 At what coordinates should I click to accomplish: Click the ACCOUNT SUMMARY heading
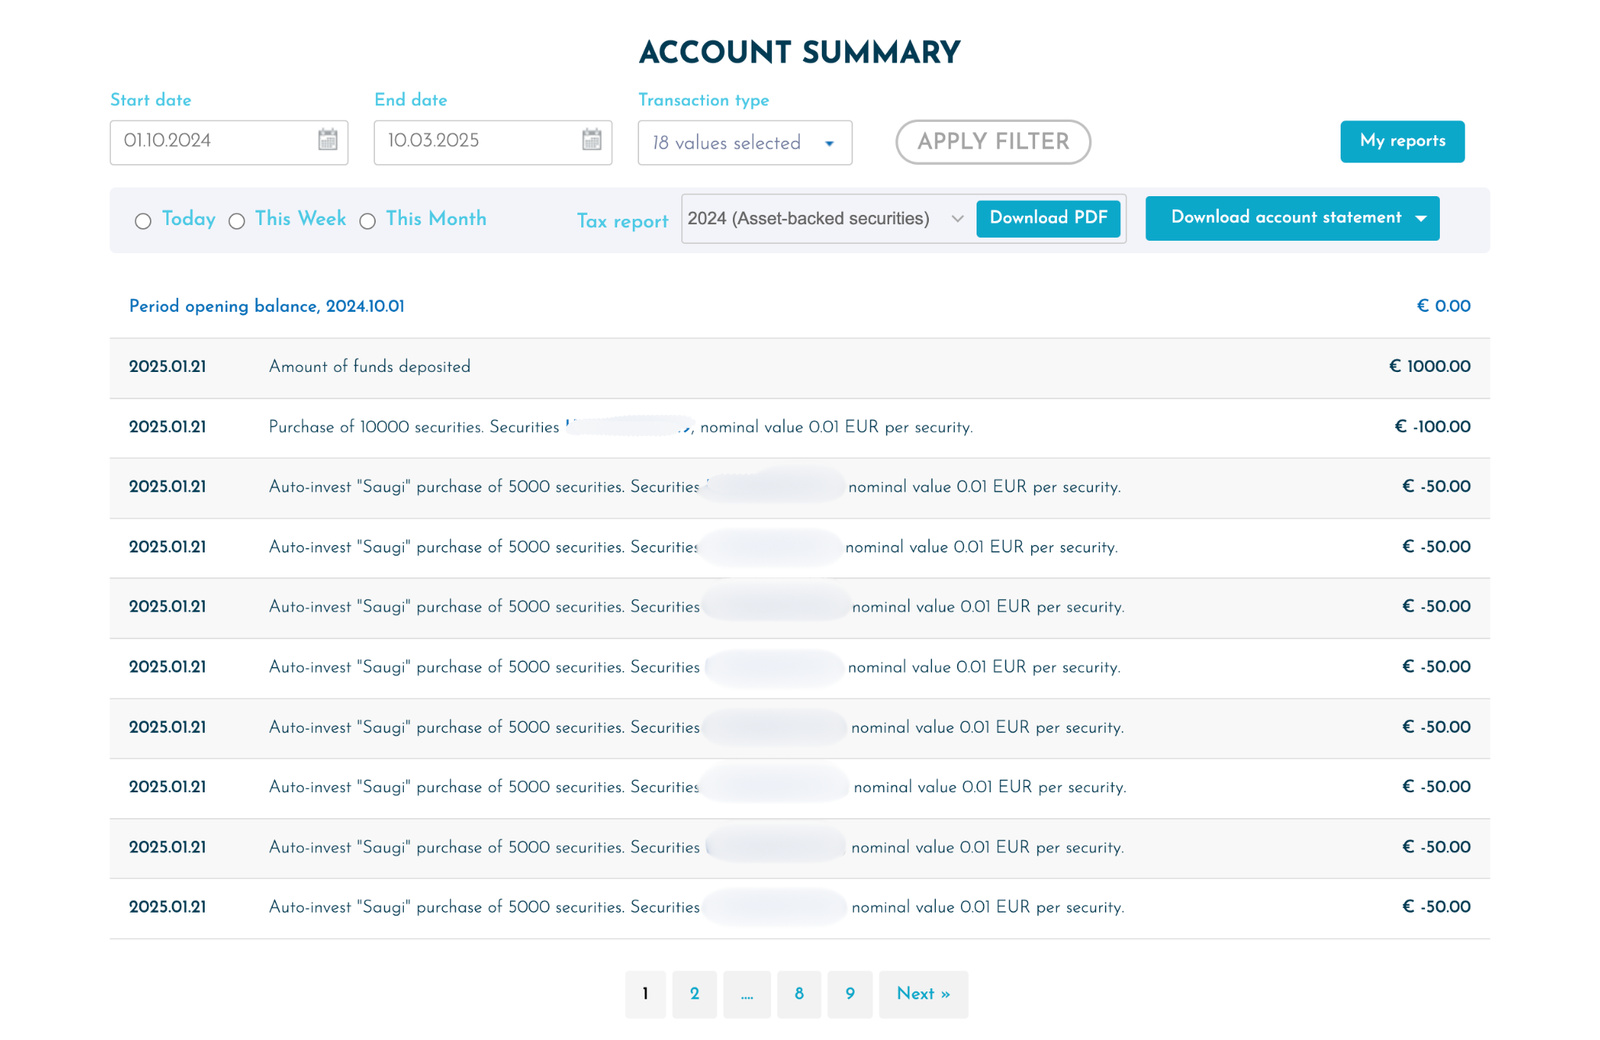coord(800,53)
